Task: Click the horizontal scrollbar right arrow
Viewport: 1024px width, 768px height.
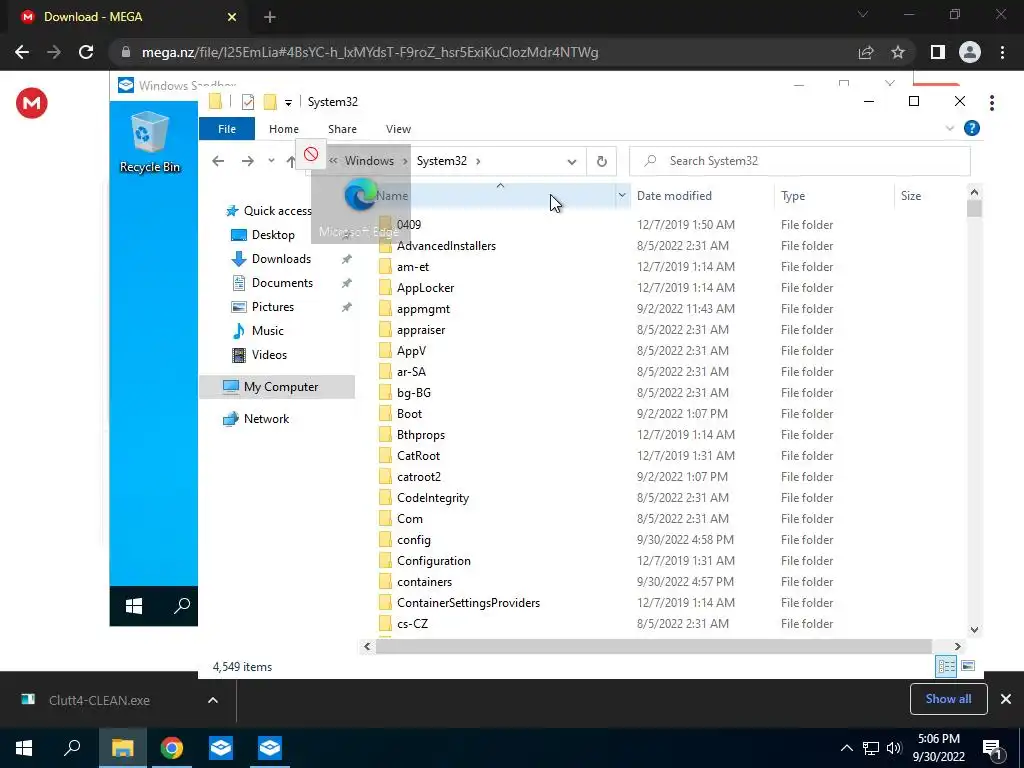Action: (957, 647)
